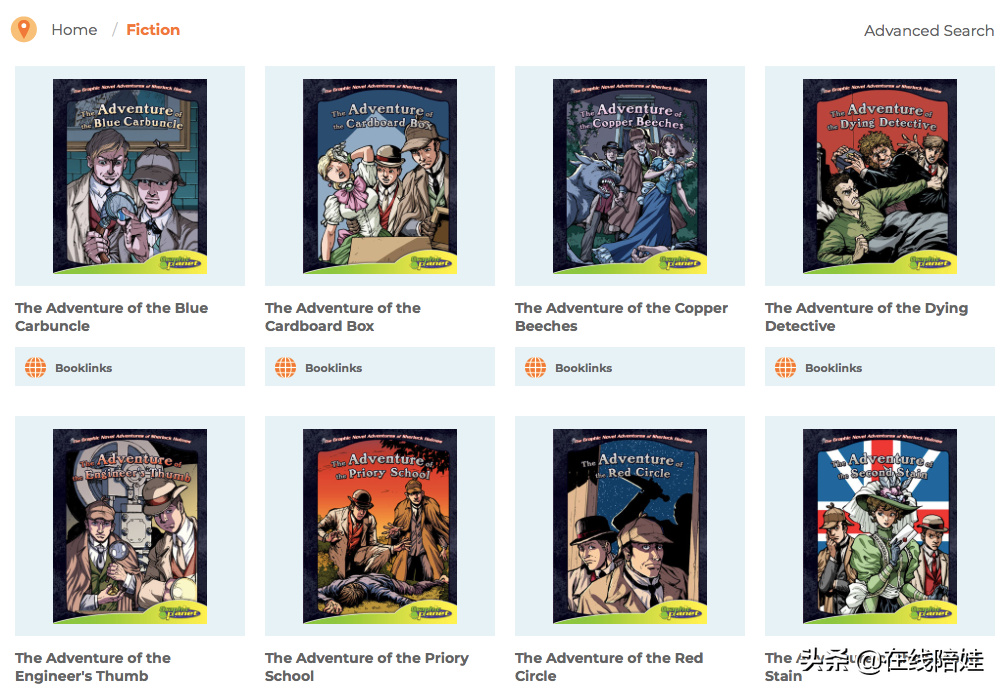1004x693 pixels.
Task: Click the globe icon under Cardboard Box
Action: pyautogui.click(x=286, y=368)
